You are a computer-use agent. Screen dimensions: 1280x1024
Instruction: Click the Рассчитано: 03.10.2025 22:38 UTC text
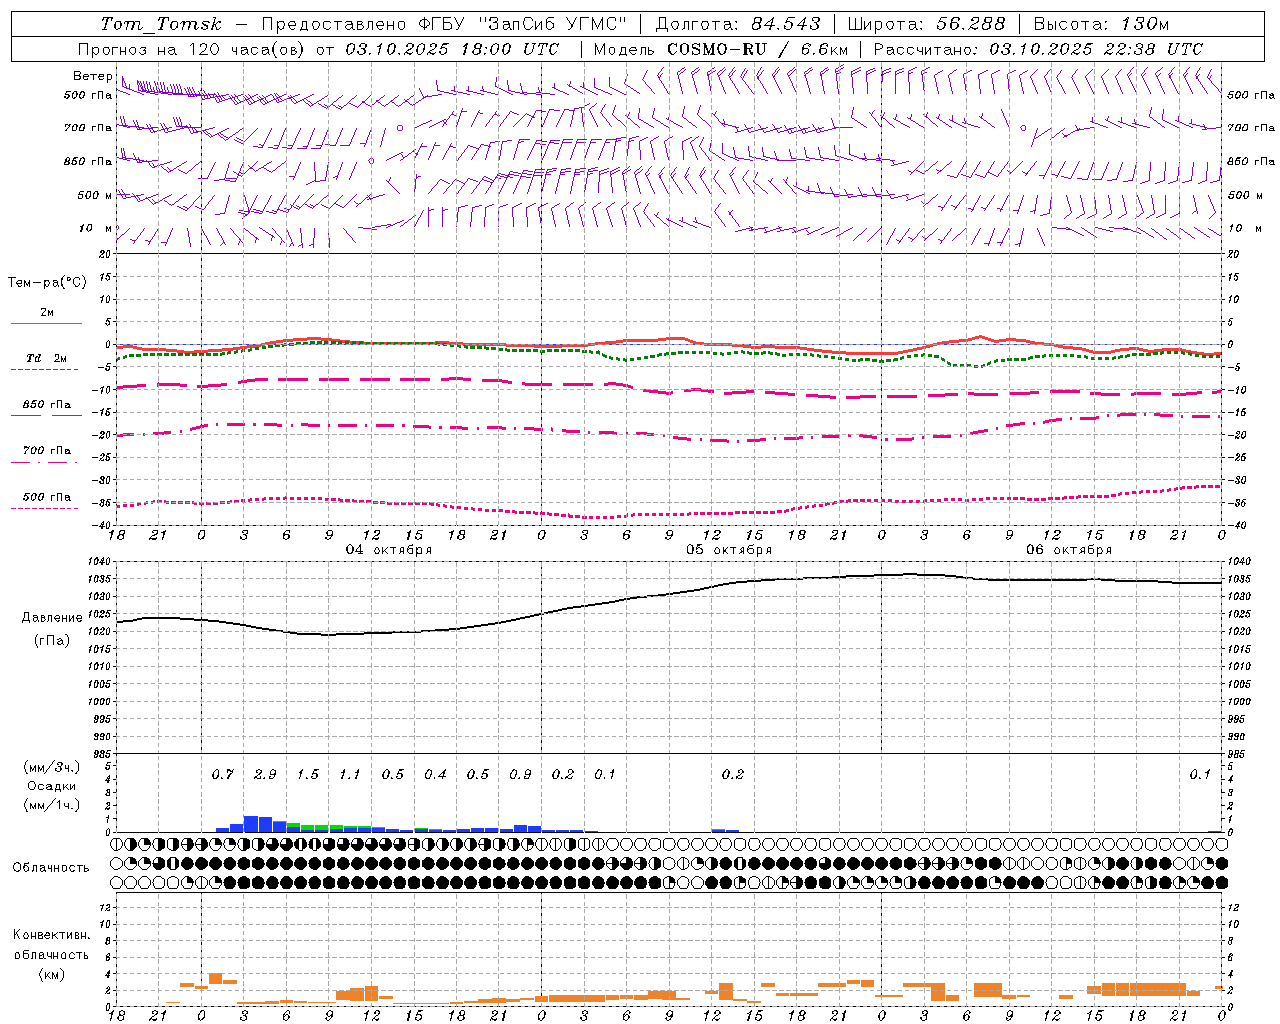pos(1038,49)
